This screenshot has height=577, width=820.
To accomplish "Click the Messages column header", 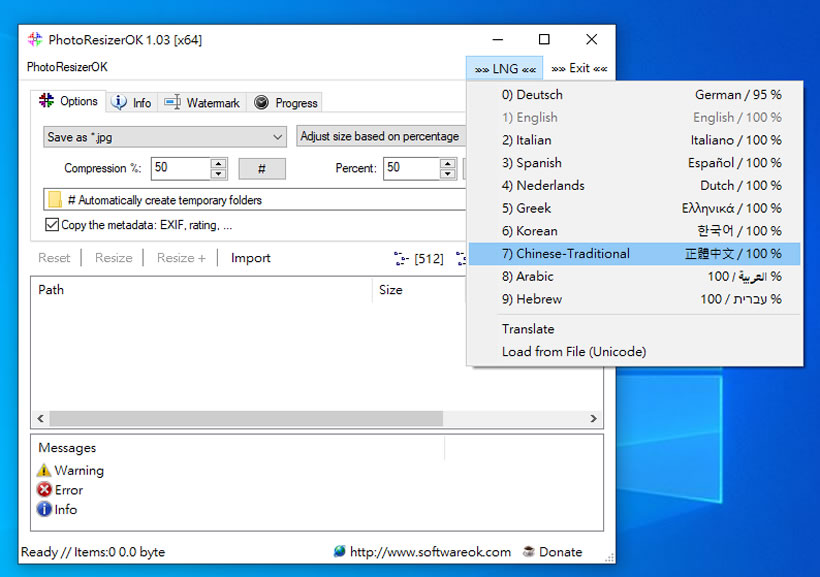I will [x=238, y=448].
